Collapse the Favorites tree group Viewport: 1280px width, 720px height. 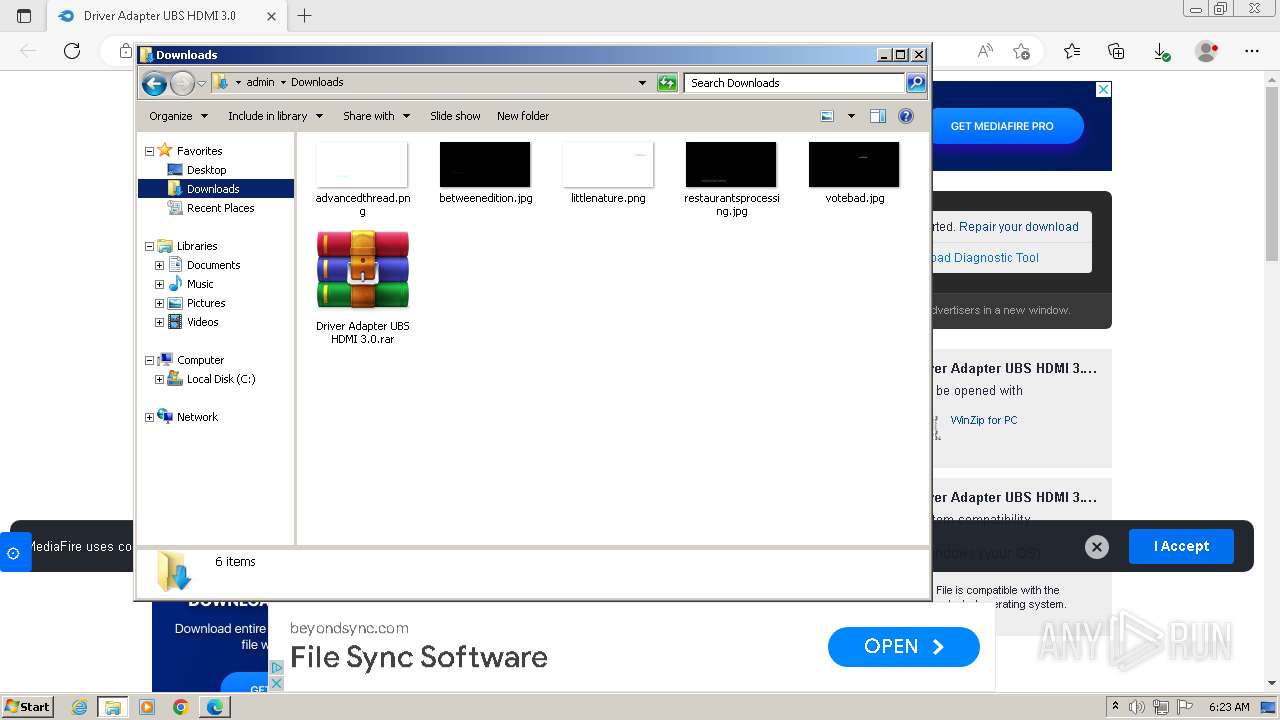[150, 152]
